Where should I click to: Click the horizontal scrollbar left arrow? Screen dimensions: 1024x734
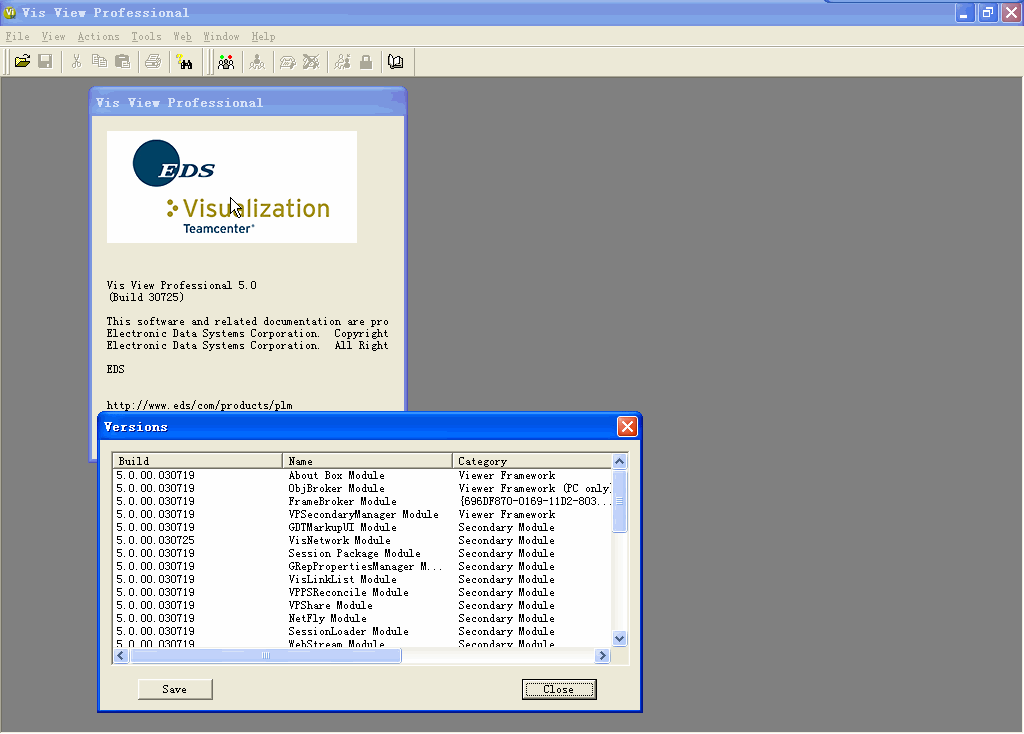coord(121,655)
